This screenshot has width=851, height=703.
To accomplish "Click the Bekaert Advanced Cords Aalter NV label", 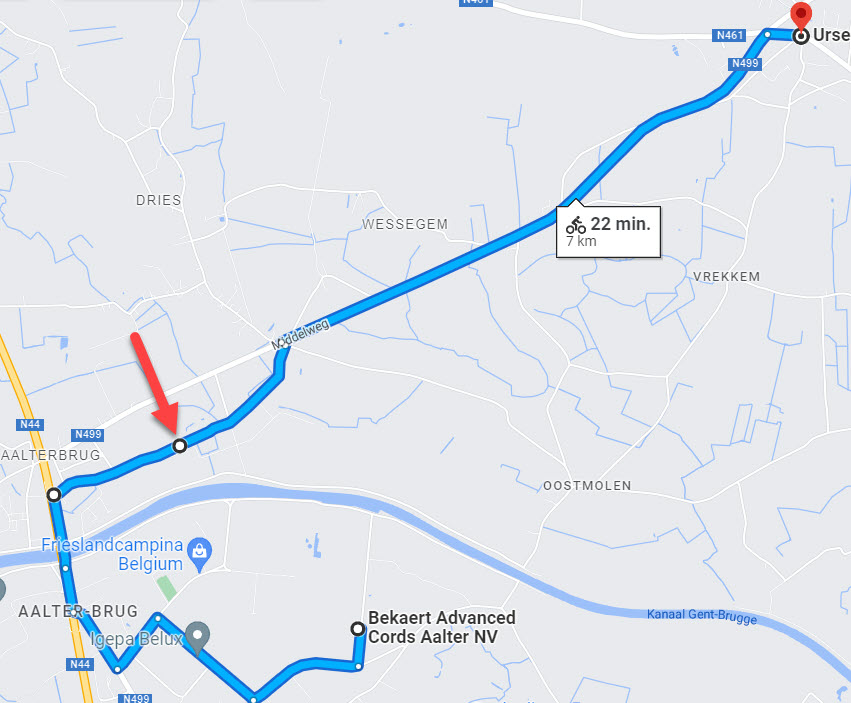I will (442, 627).
